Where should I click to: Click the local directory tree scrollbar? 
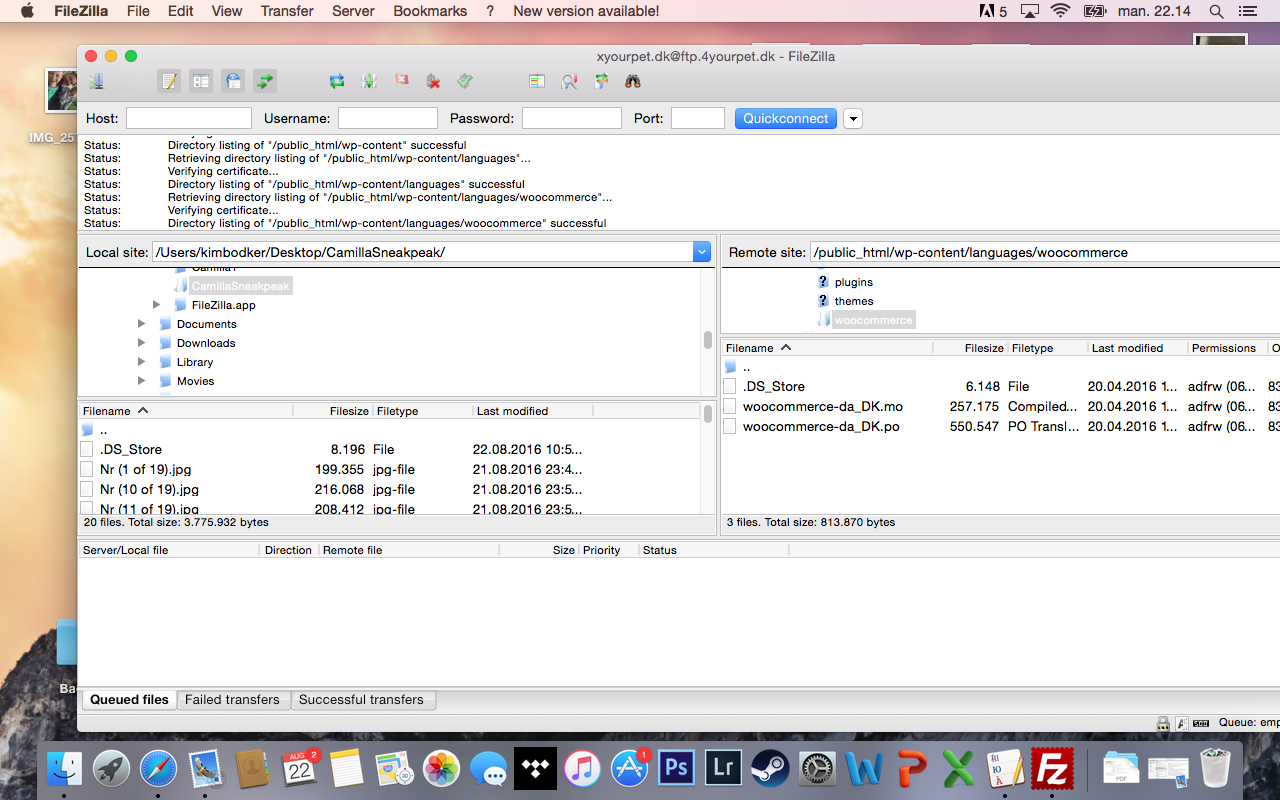(x=708, y=340)
